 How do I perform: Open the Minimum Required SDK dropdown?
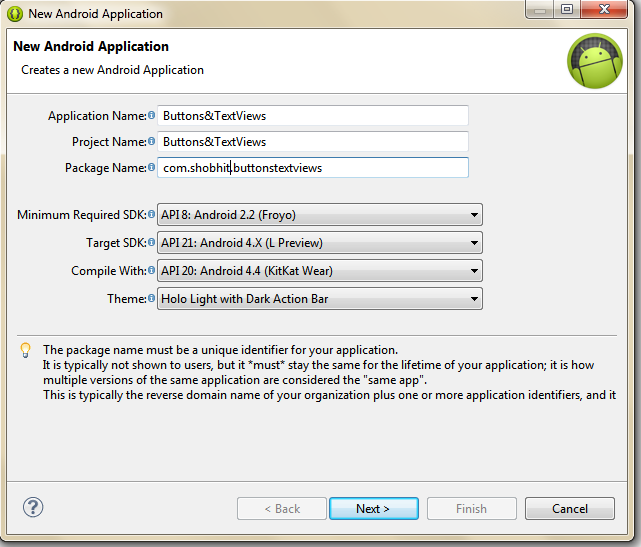click(320, 215)
